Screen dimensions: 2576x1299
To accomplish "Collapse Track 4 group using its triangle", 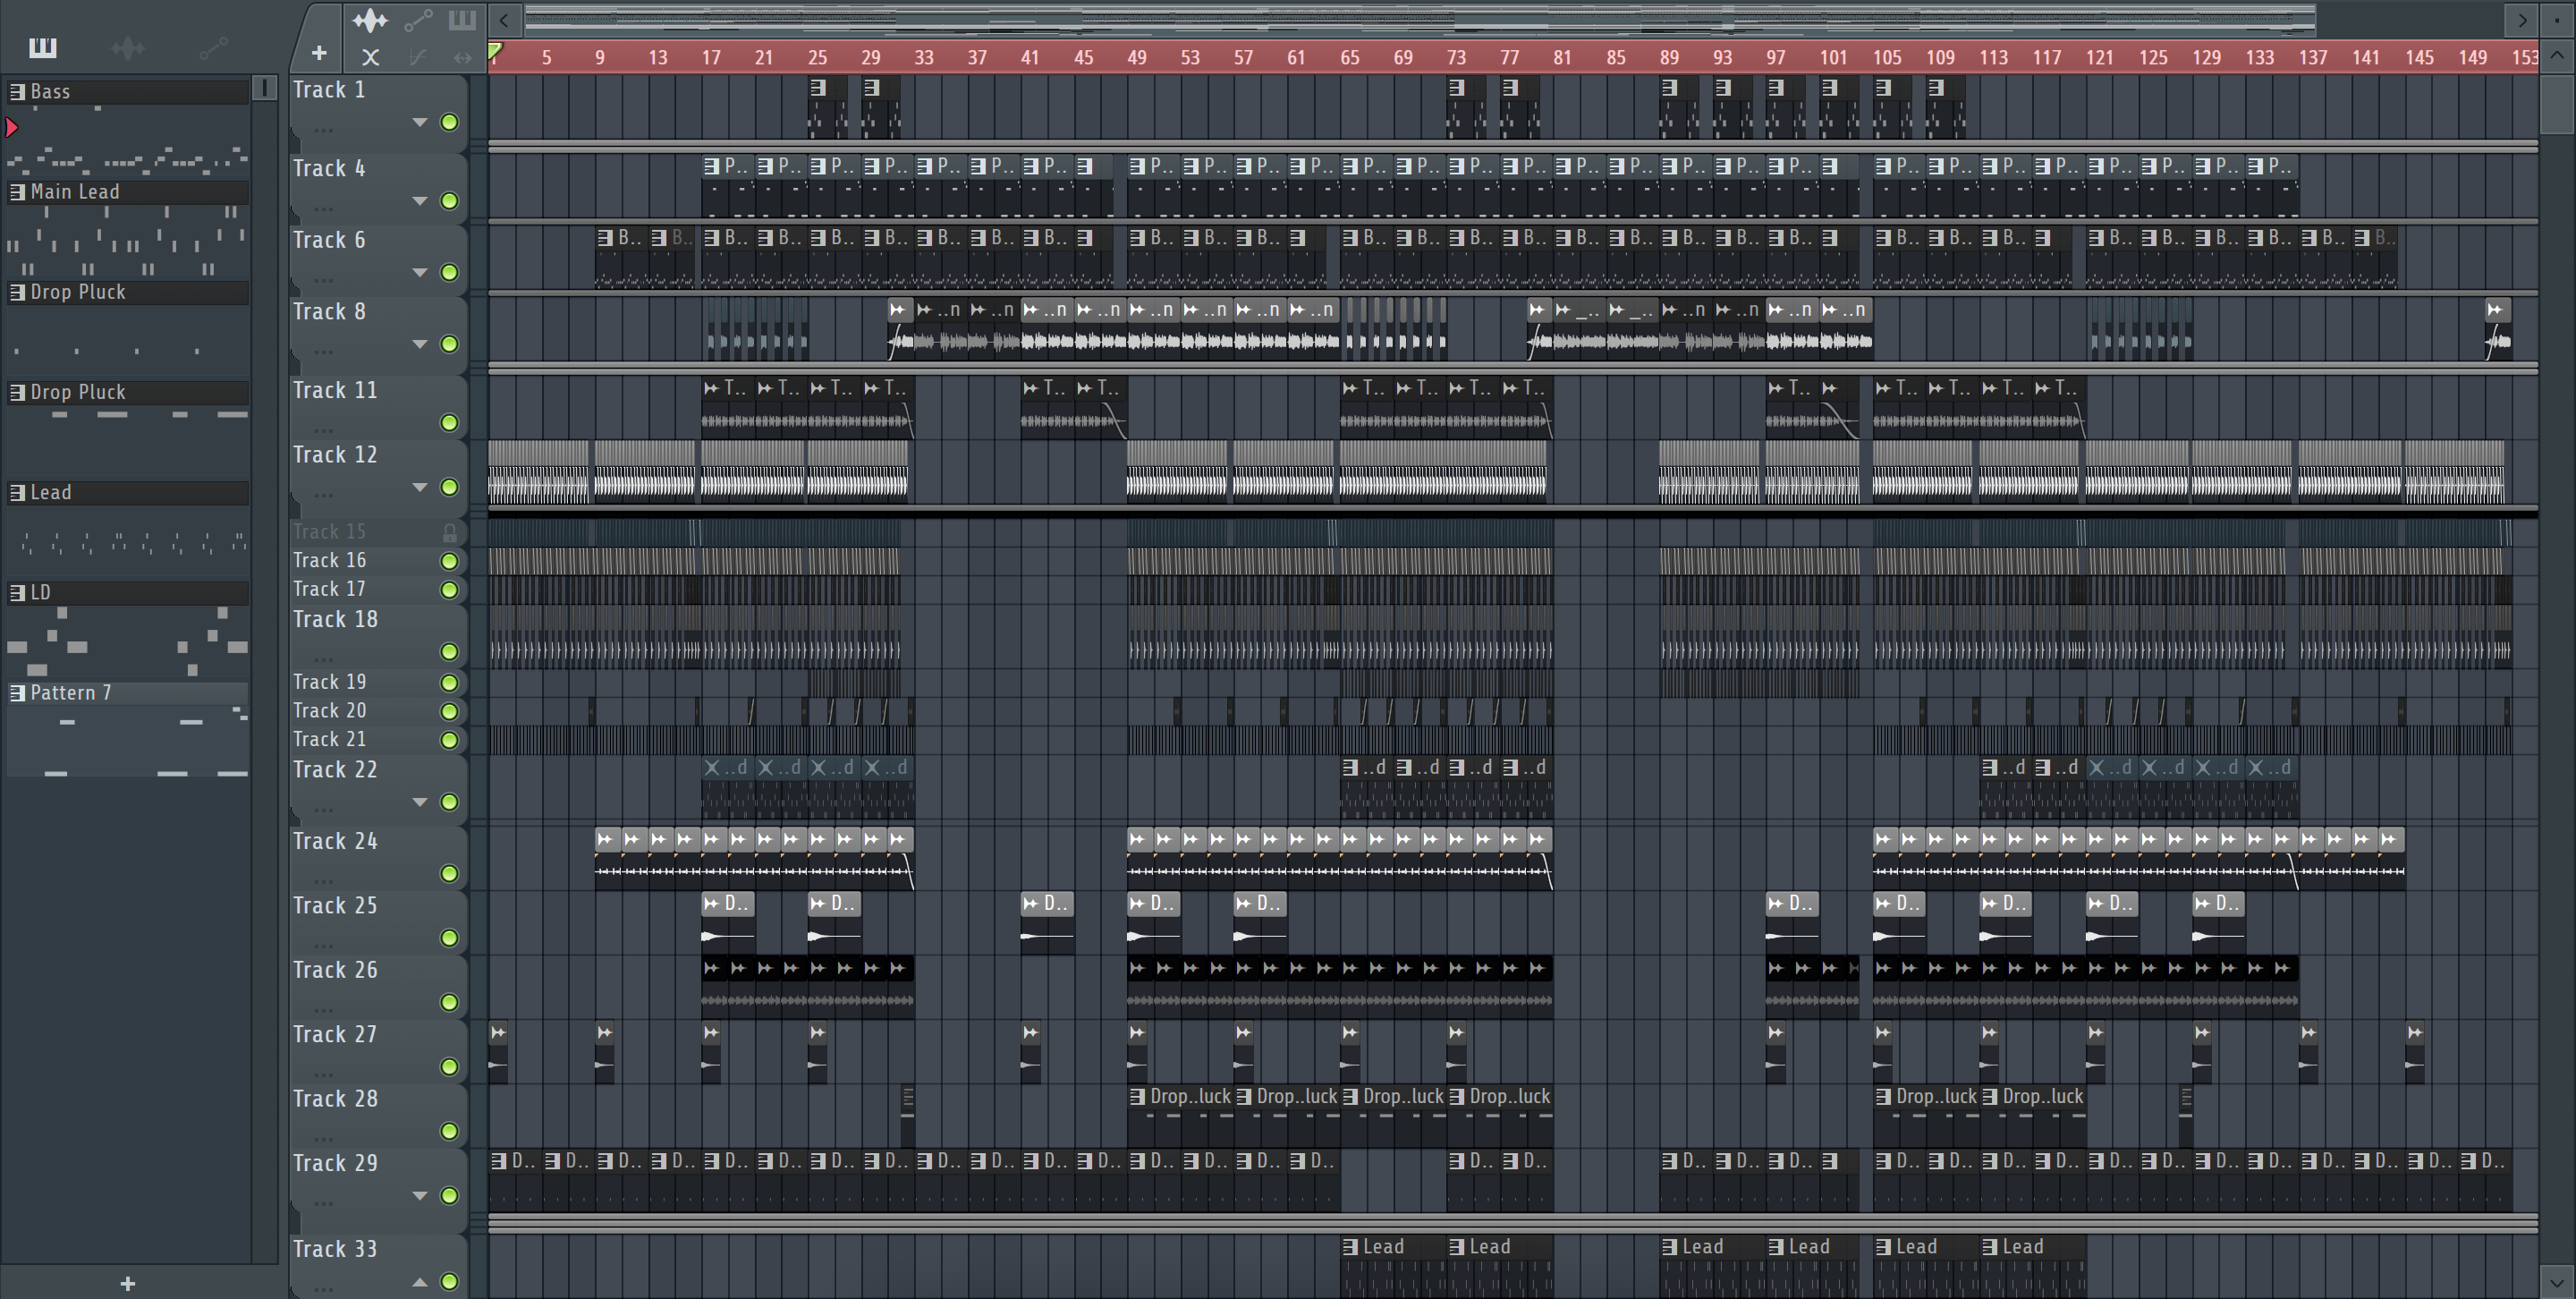I will [x=420, y=201].
